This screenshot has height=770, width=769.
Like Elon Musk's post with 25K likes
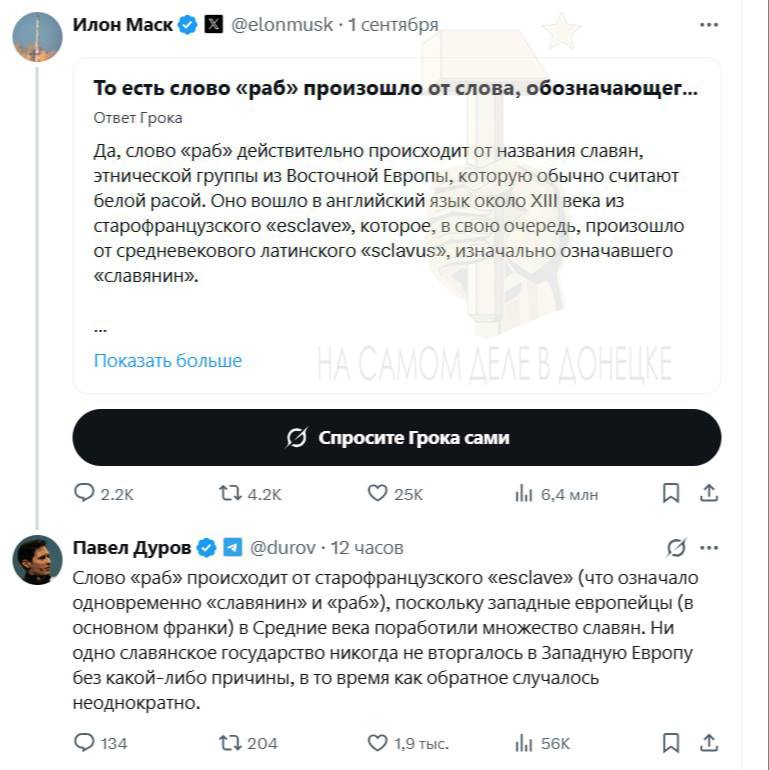click(395, 493)
